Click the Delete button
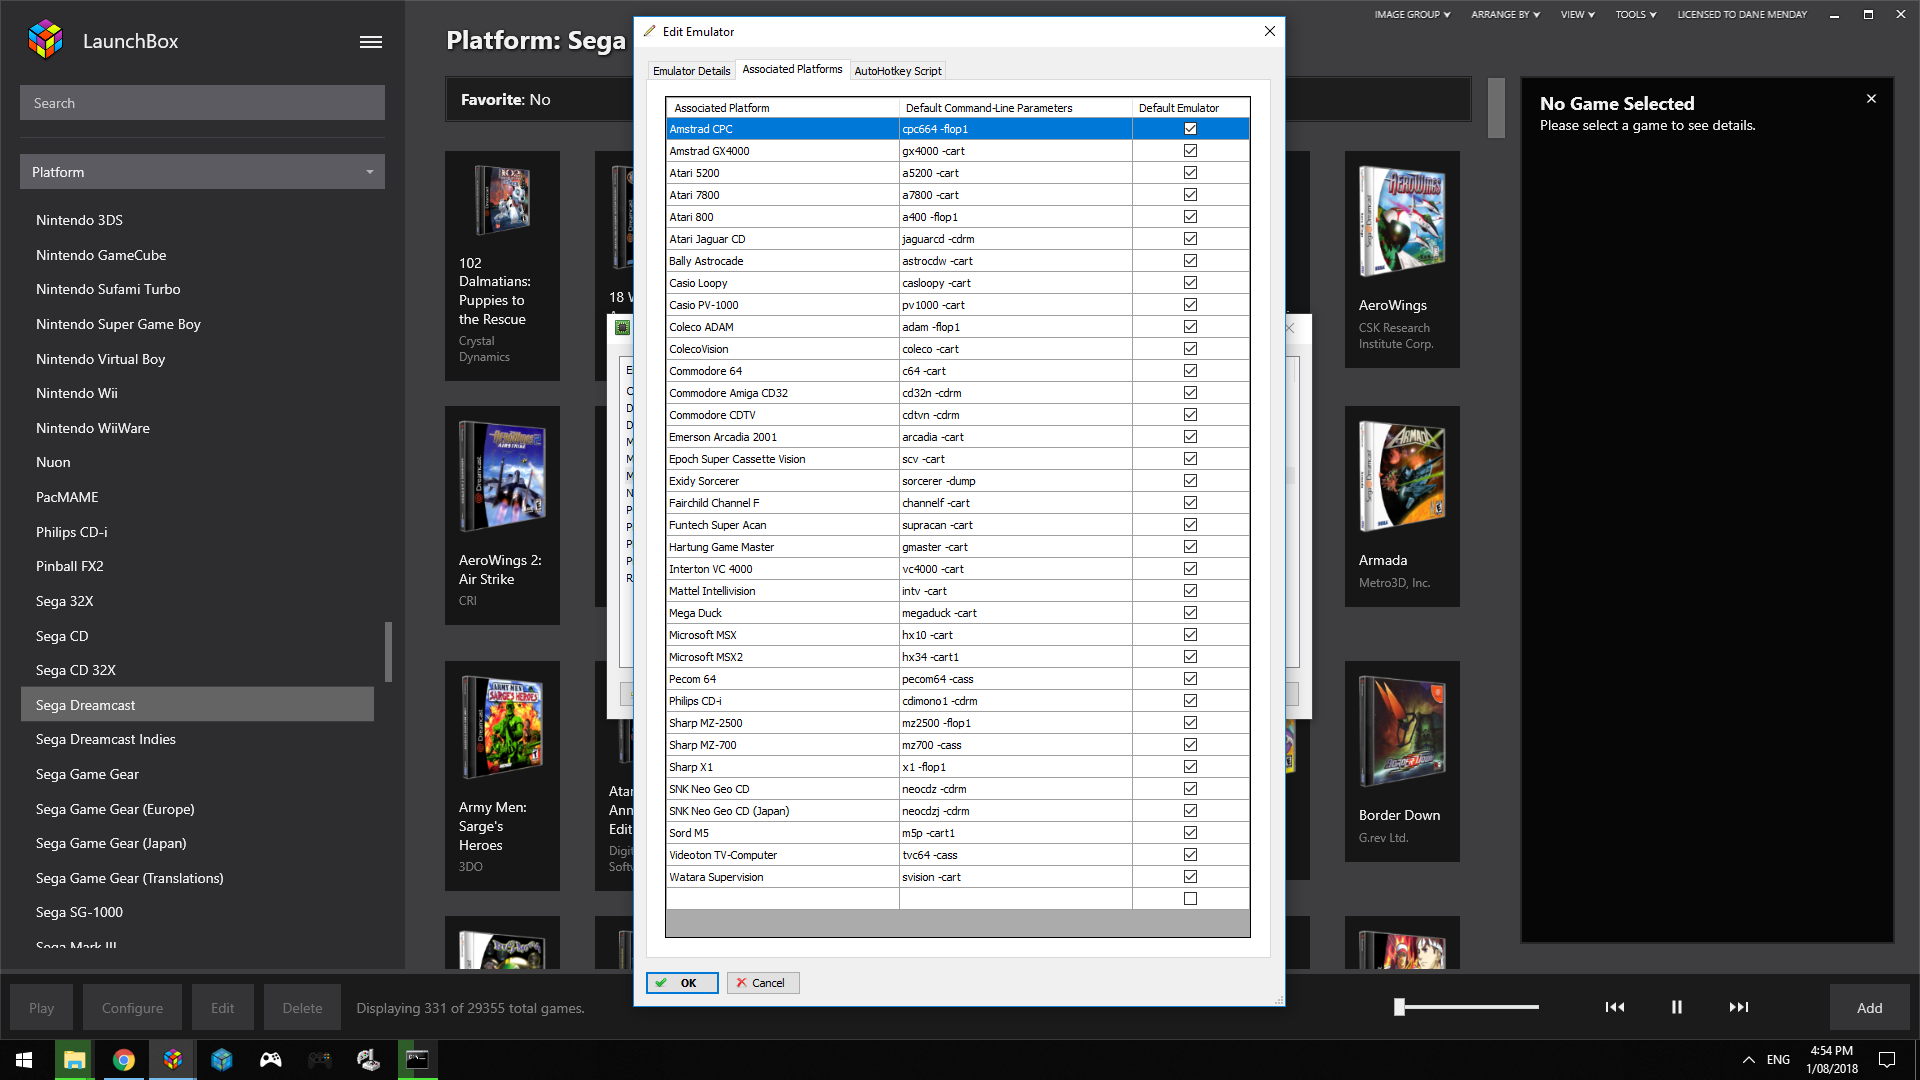 pyautogui.click(x=302, y=1008)
